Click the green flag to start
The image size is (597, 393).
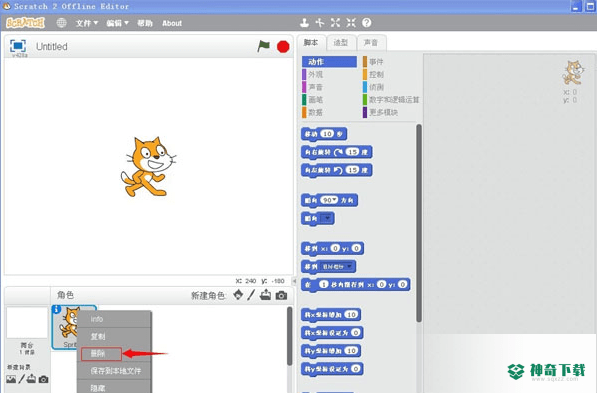coord(263,46)
